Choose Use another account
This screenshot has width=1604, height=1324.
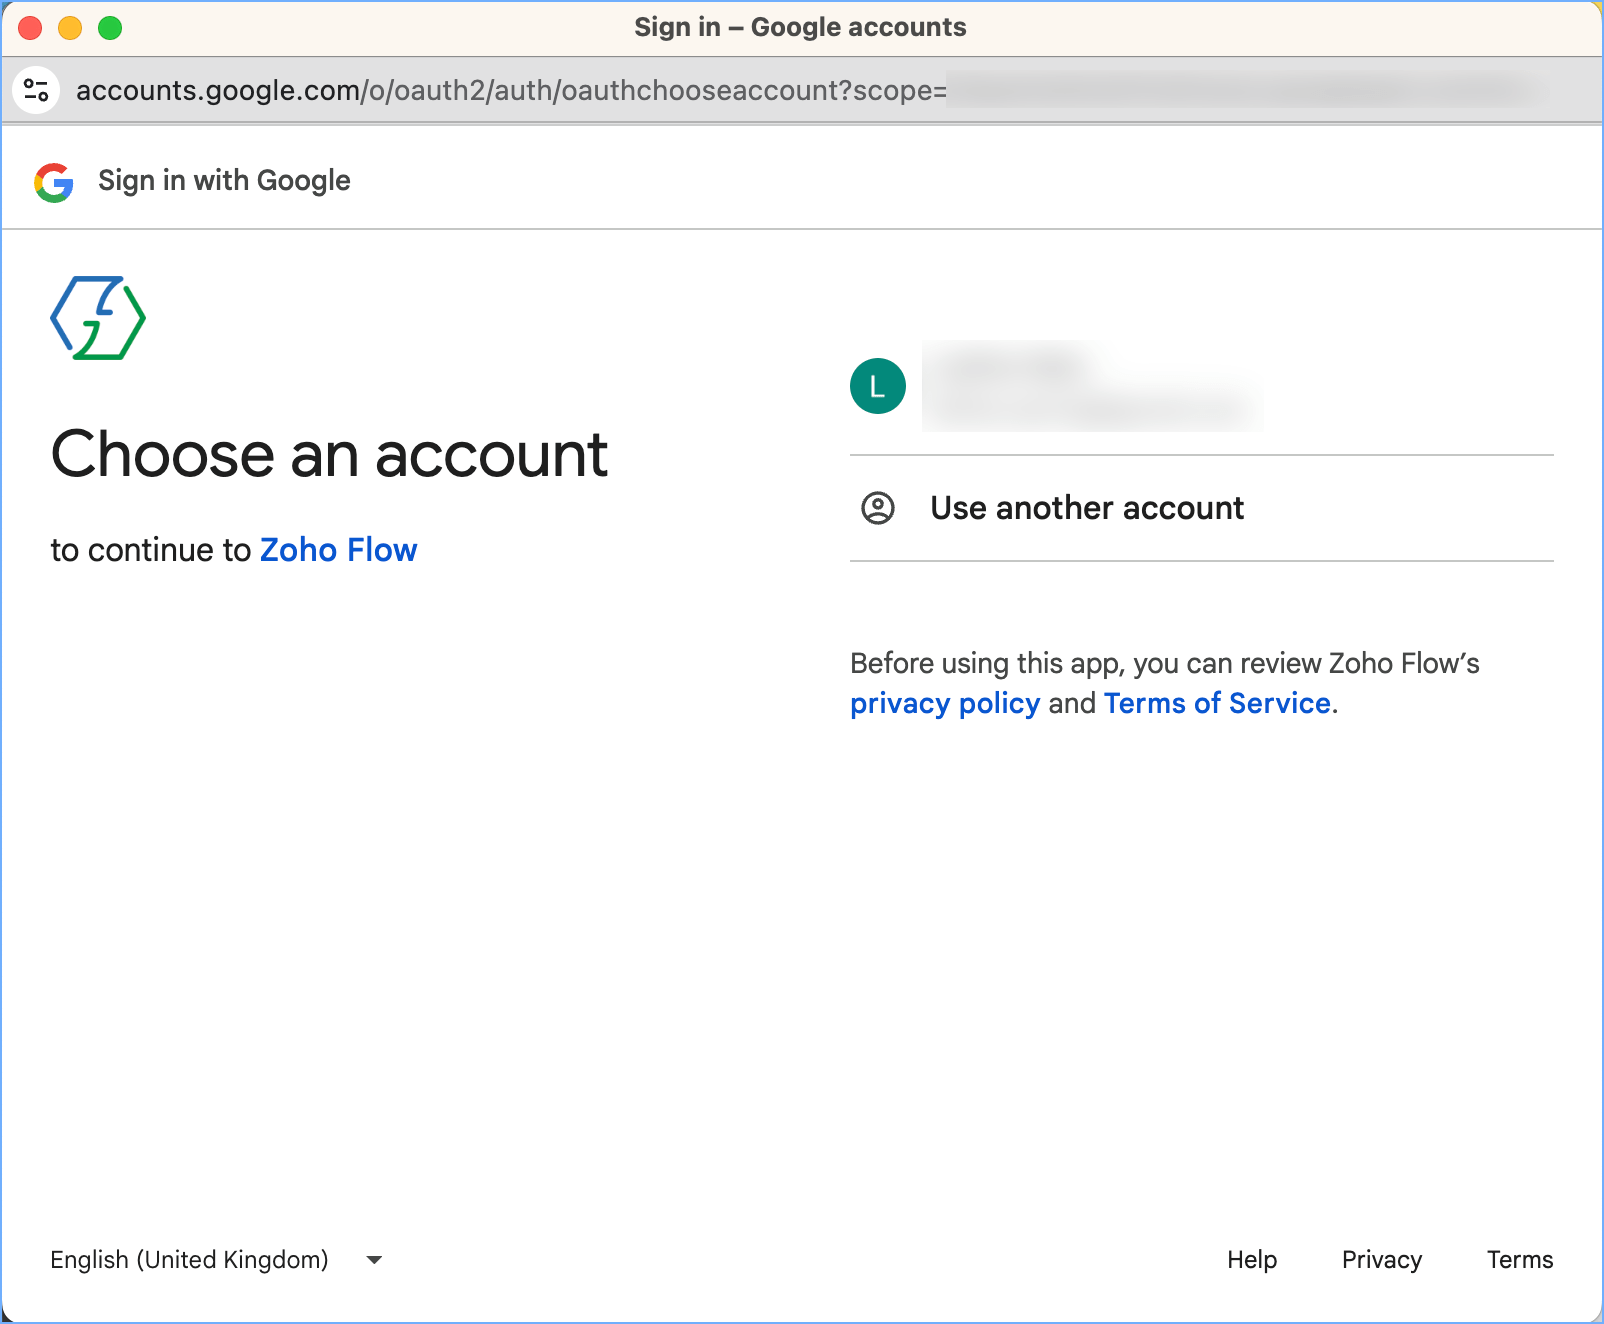click(1201, 508)
